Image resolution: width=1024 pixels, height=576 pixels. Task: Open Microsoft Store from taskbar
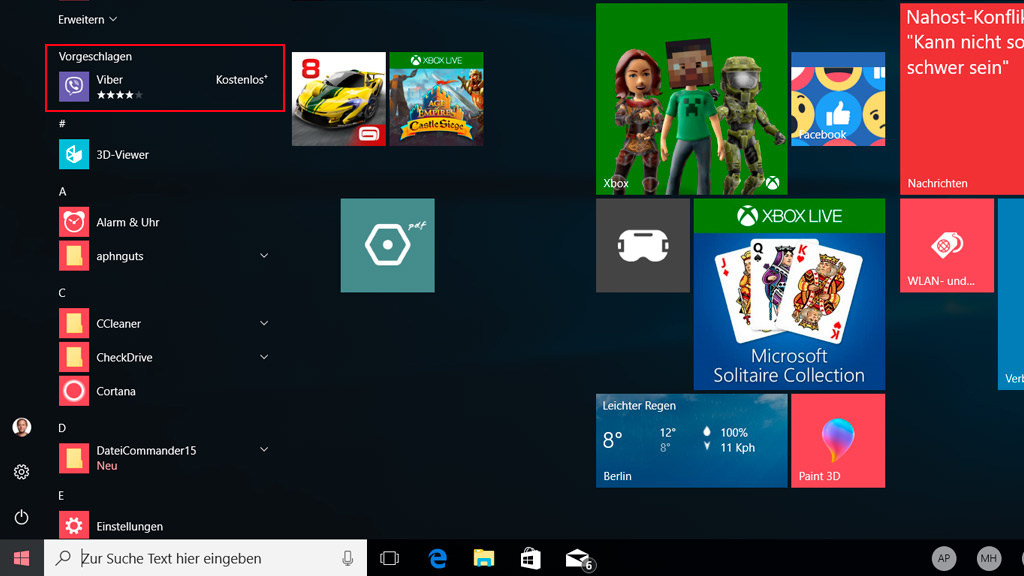pyautogui.click(x=530, y=559)
